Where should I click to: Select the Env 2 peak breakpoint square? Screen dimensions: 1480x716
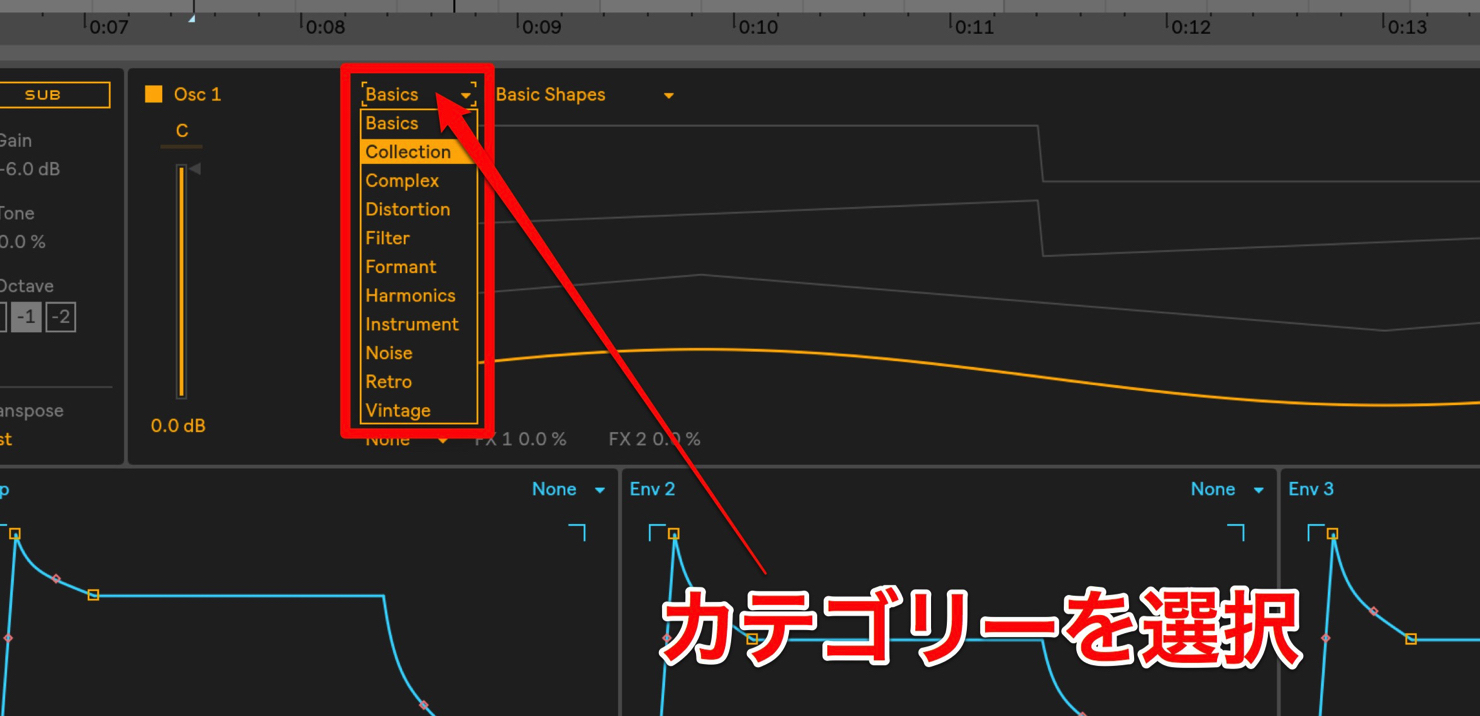click(674, 534)
